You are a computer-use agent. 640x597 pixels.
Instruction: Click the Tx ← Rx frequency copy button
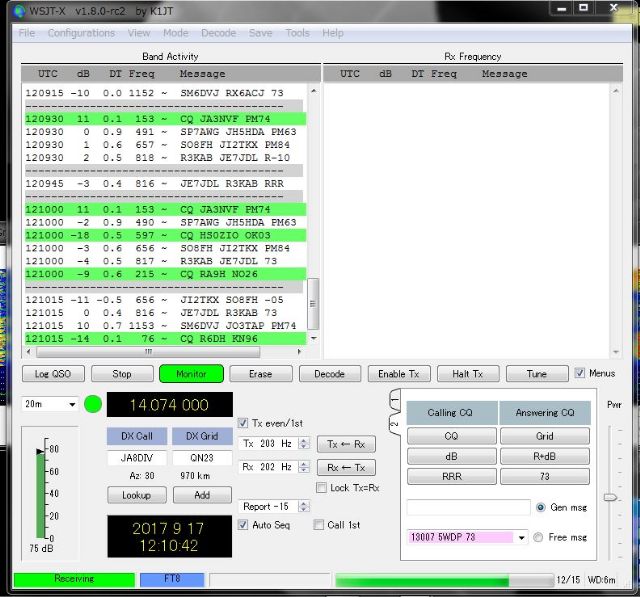pos(345,444)
